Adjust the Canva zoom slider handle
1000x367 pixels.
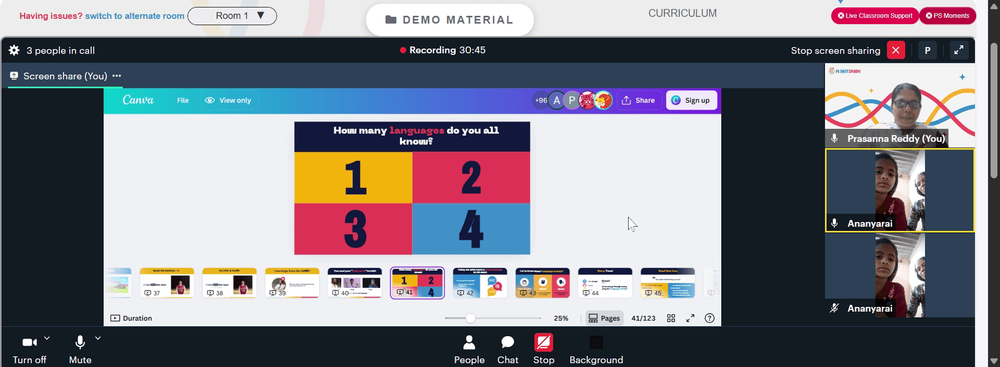click(x=470, y=318)
